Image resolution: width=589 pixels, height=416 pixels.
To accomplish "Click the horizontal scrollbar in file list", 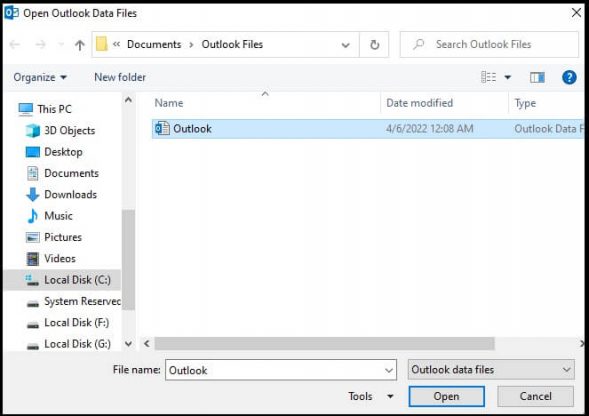I will [325, 343].
